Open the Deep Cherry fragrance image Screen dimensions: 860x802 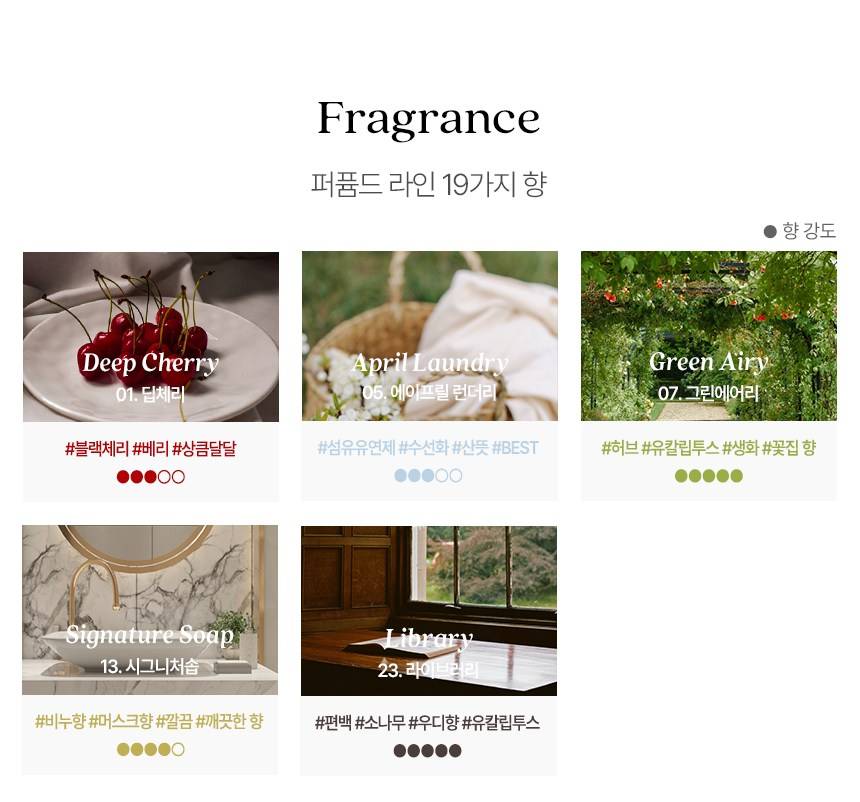pyautogui.click(x=151, y=337)
